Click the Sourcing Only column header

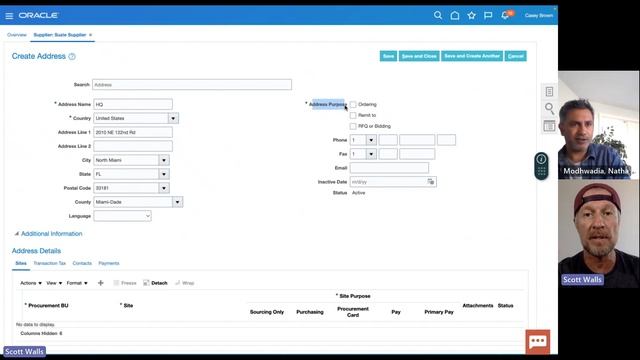[267, 312]
